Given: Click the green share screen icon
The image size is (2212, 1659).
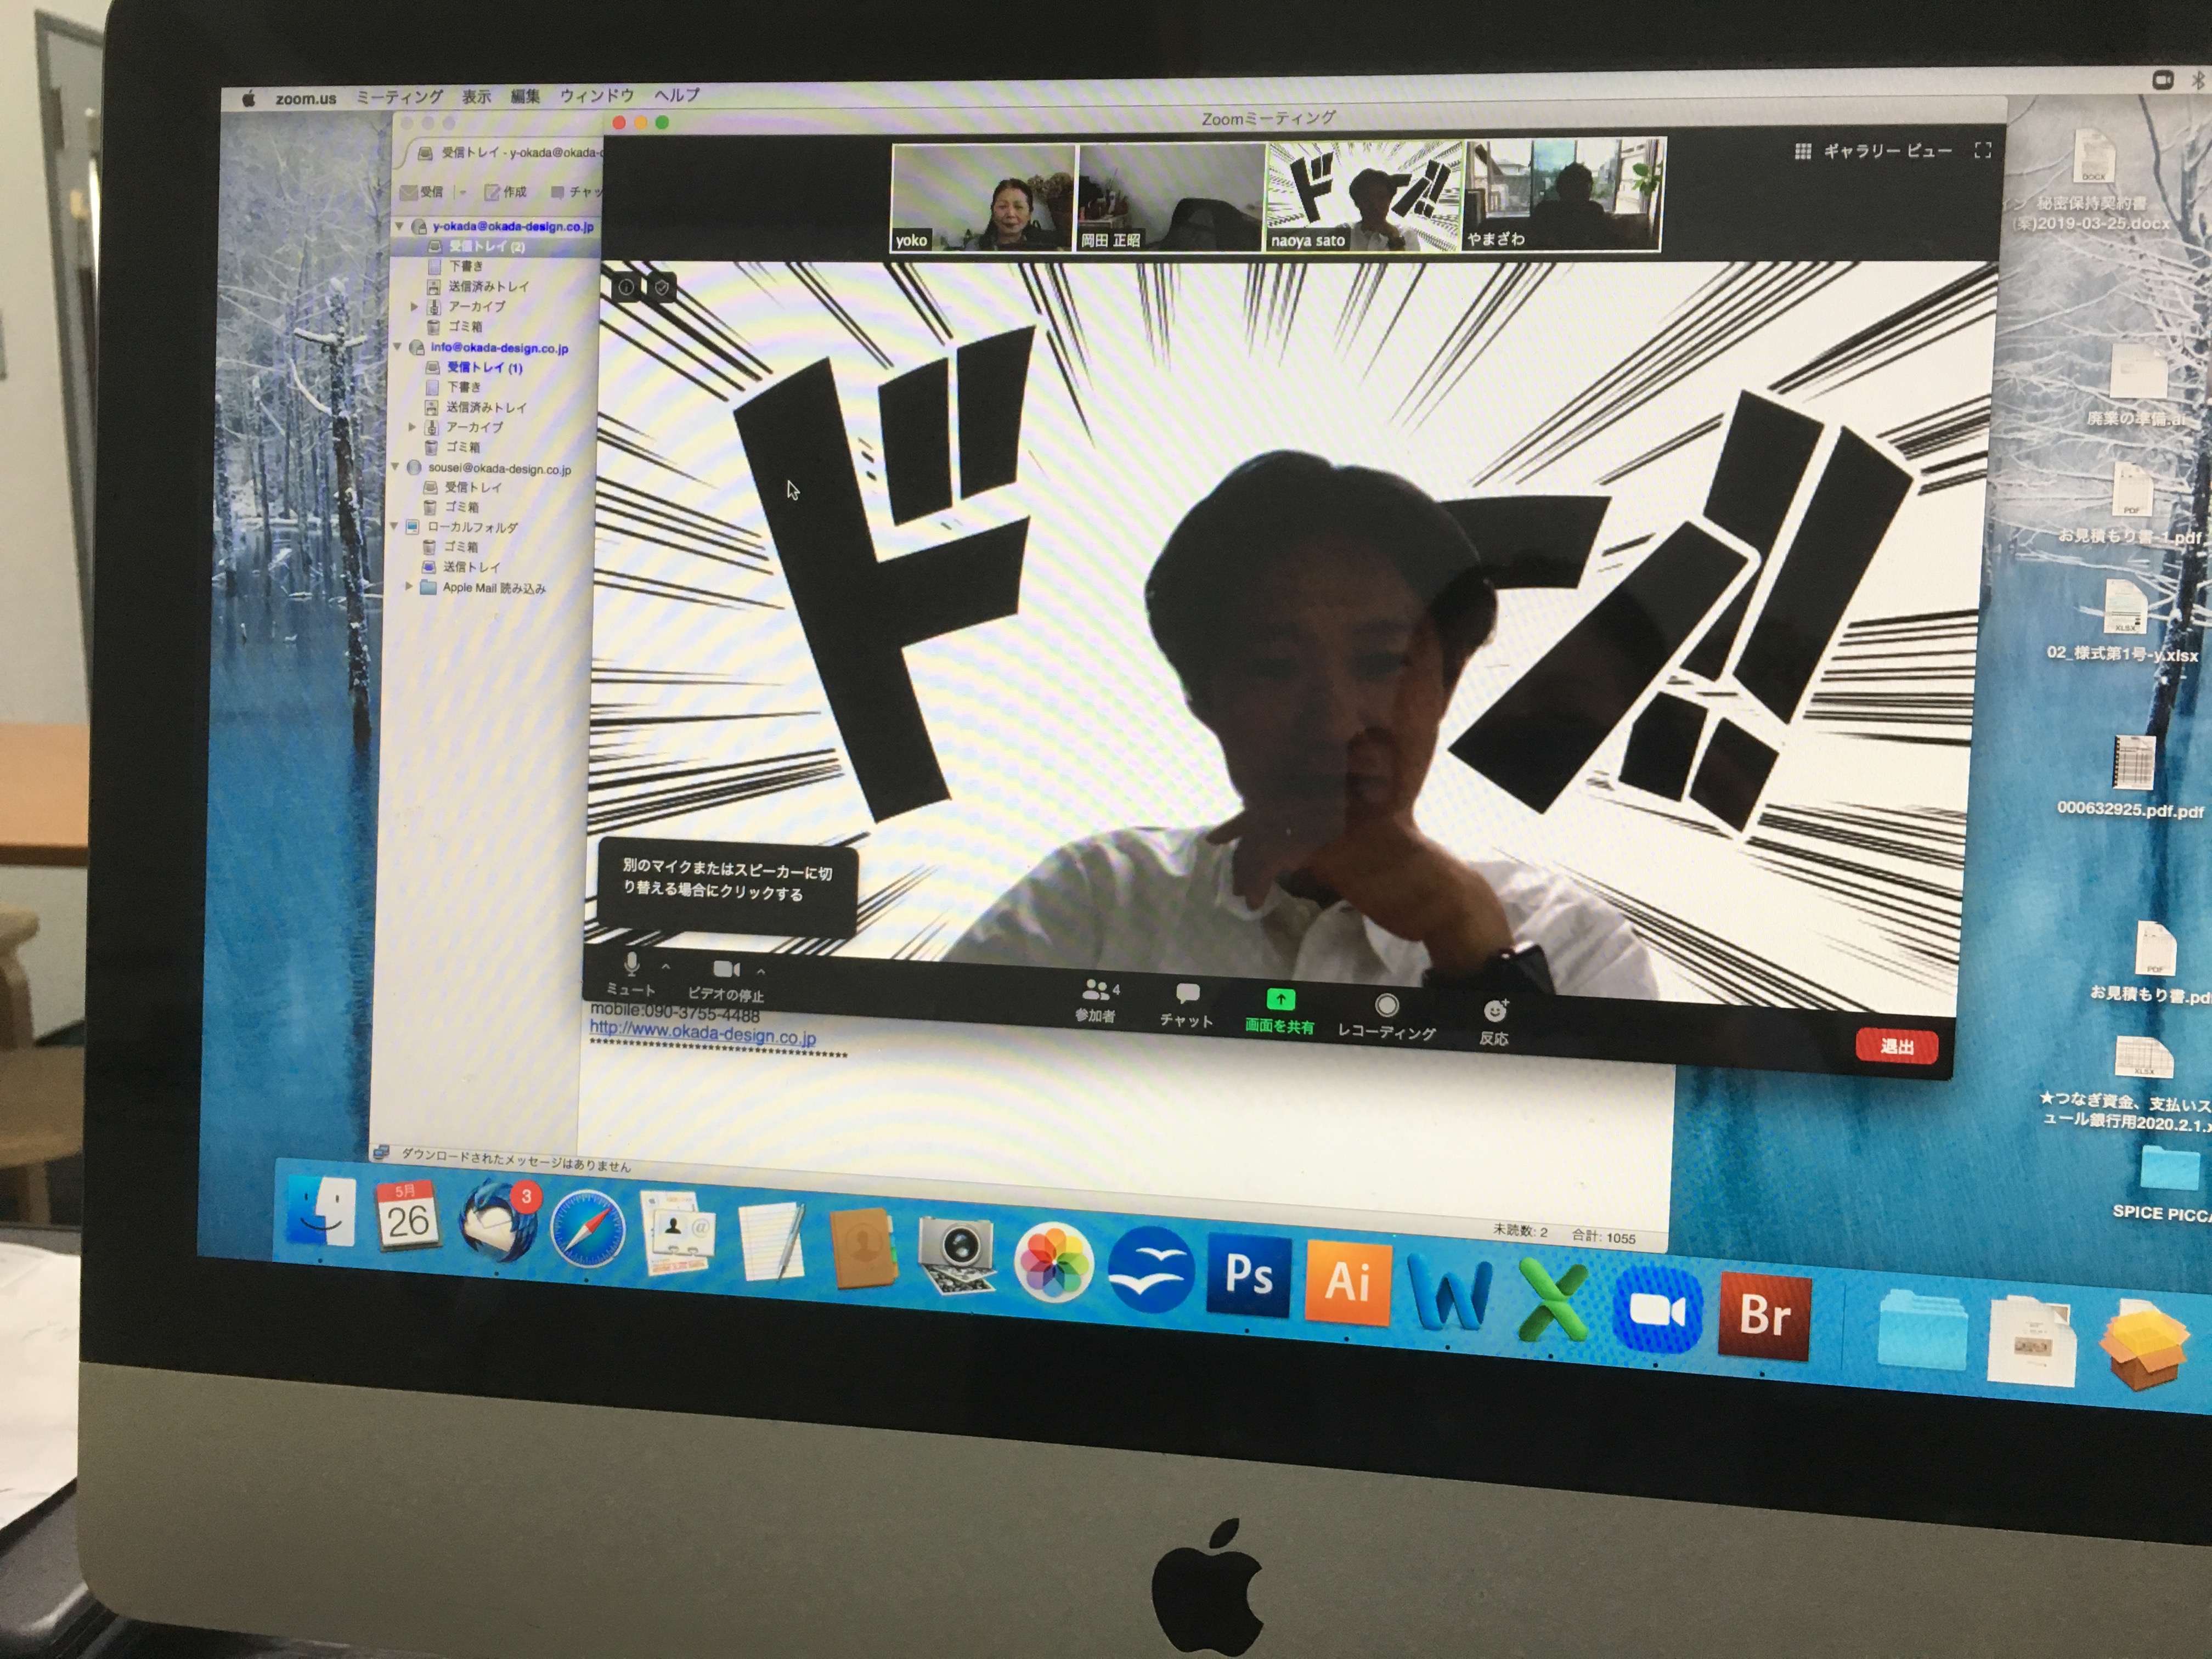Looking at the screenshot, I should [x=1280, y=999].
